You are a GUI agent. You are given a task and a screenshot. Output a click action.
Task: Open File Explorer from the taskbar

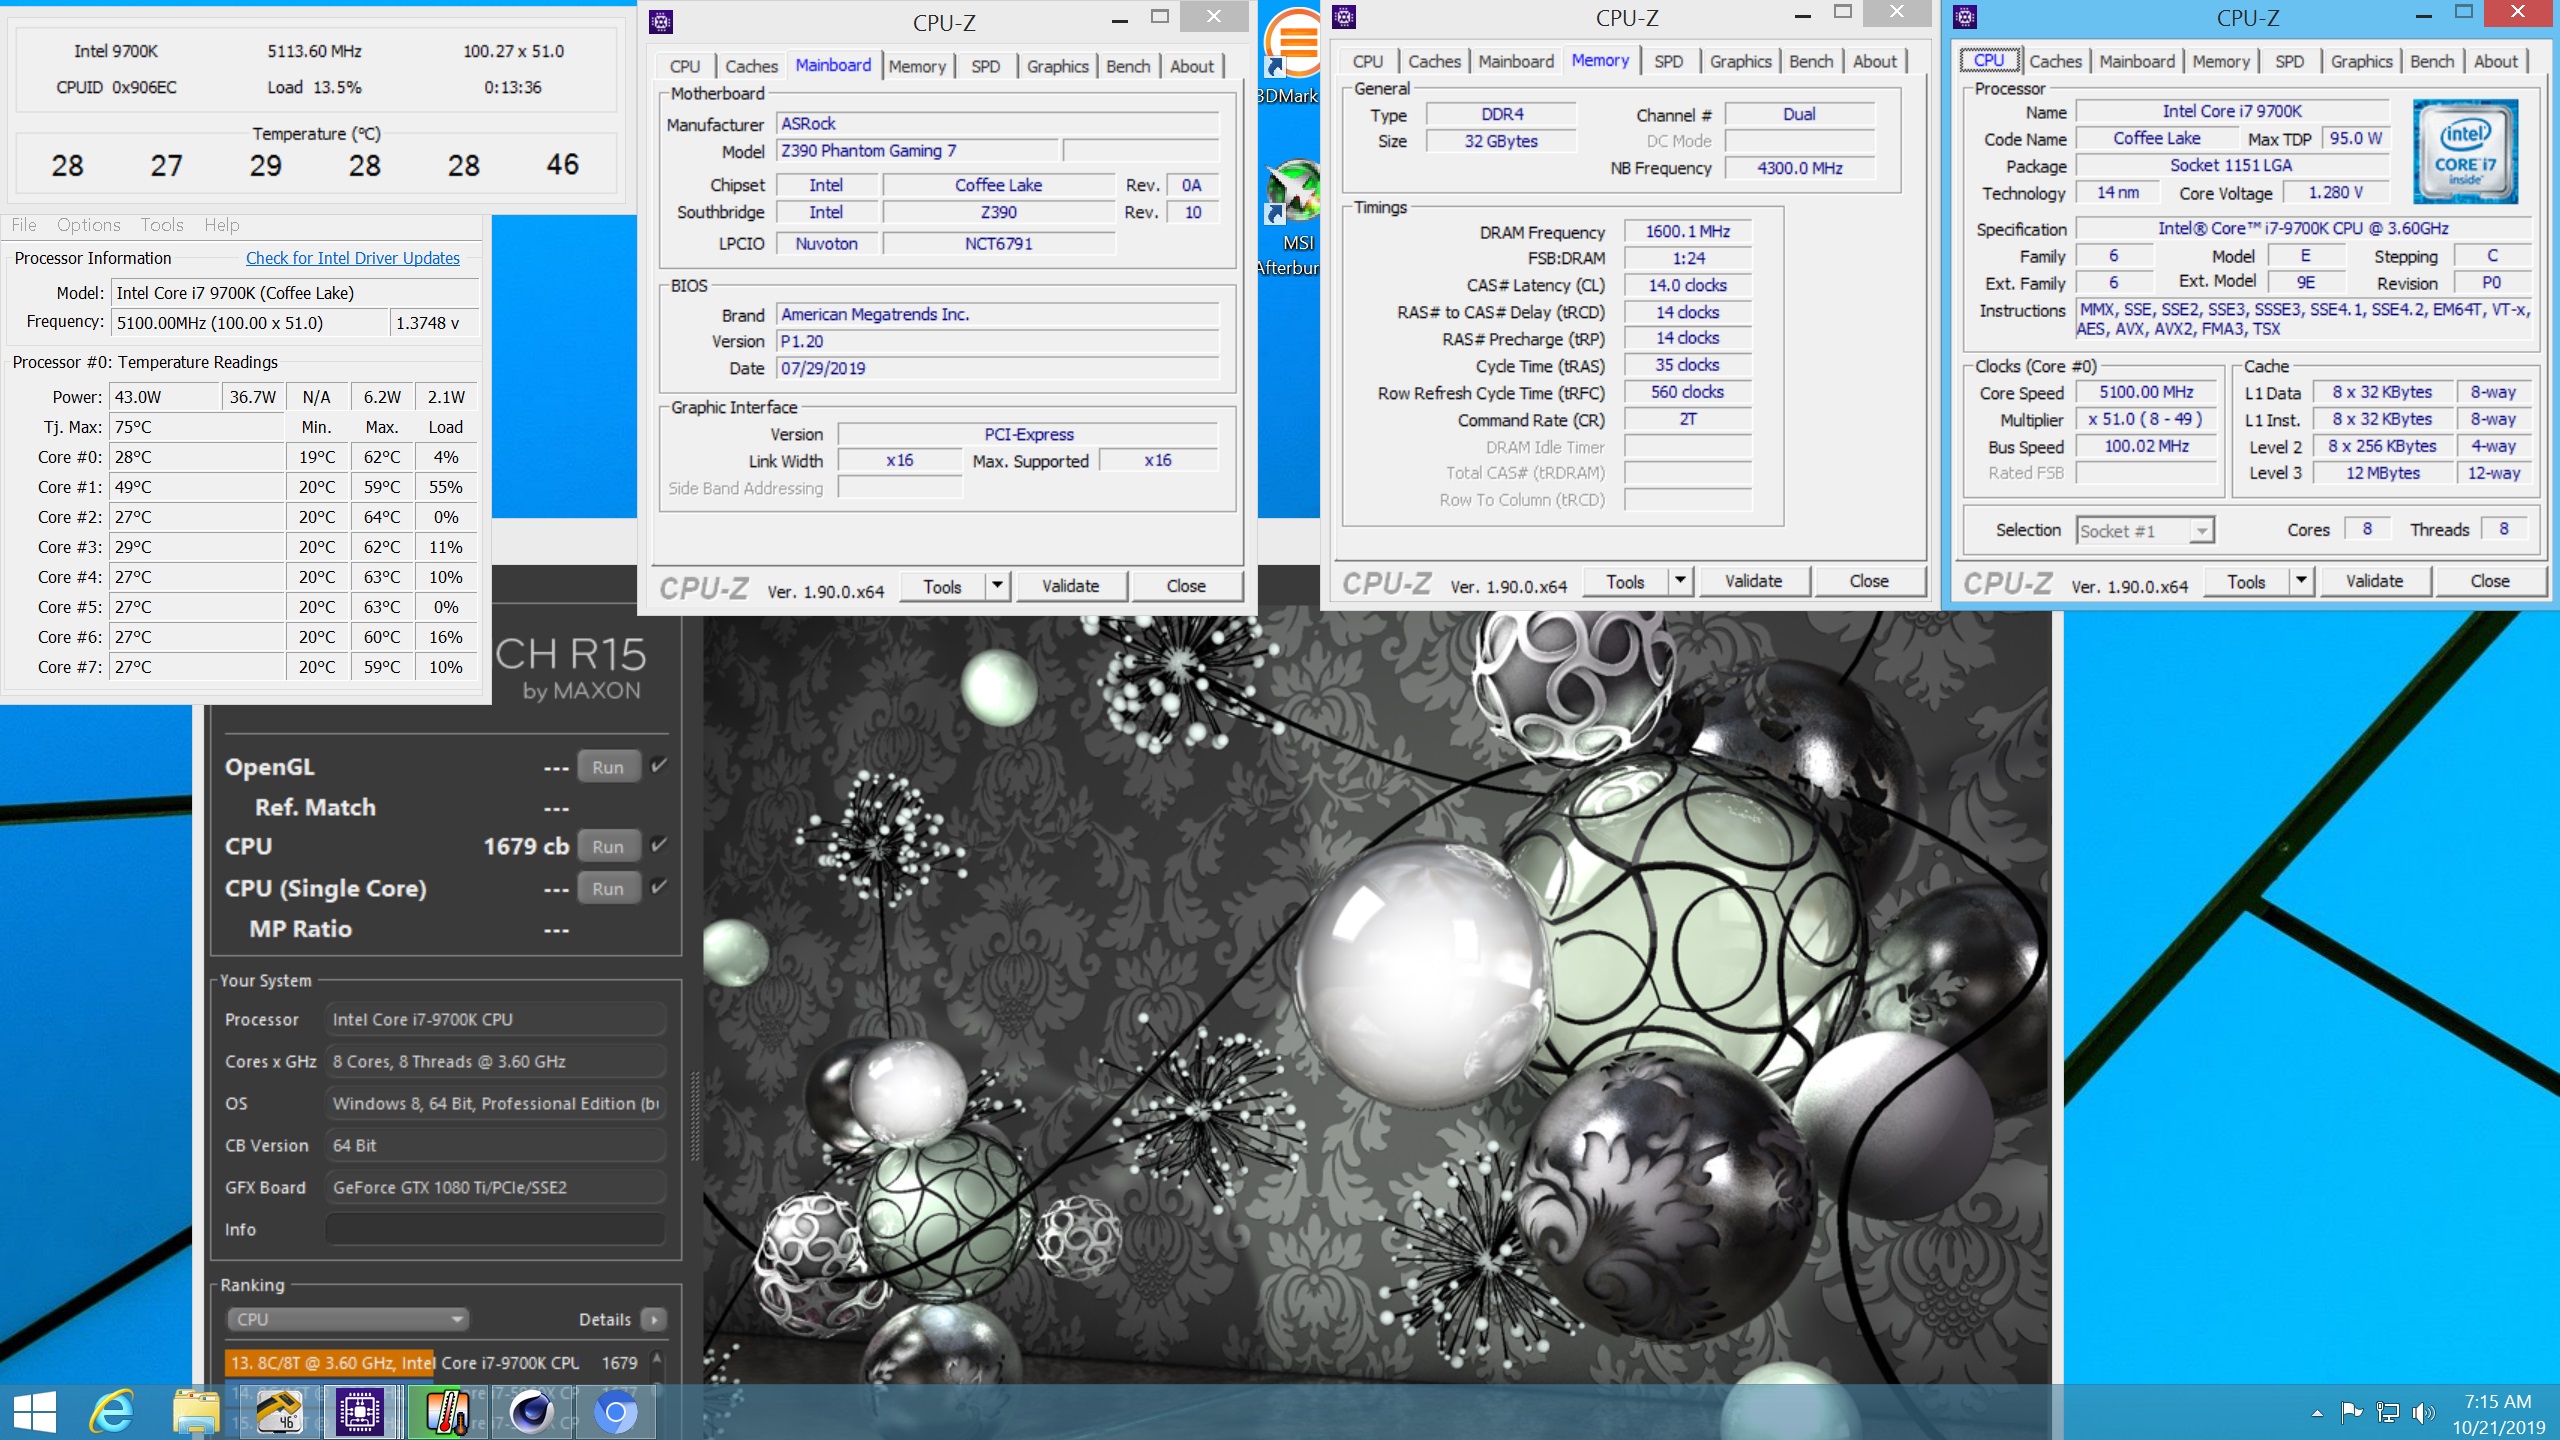pos(196,1412)
